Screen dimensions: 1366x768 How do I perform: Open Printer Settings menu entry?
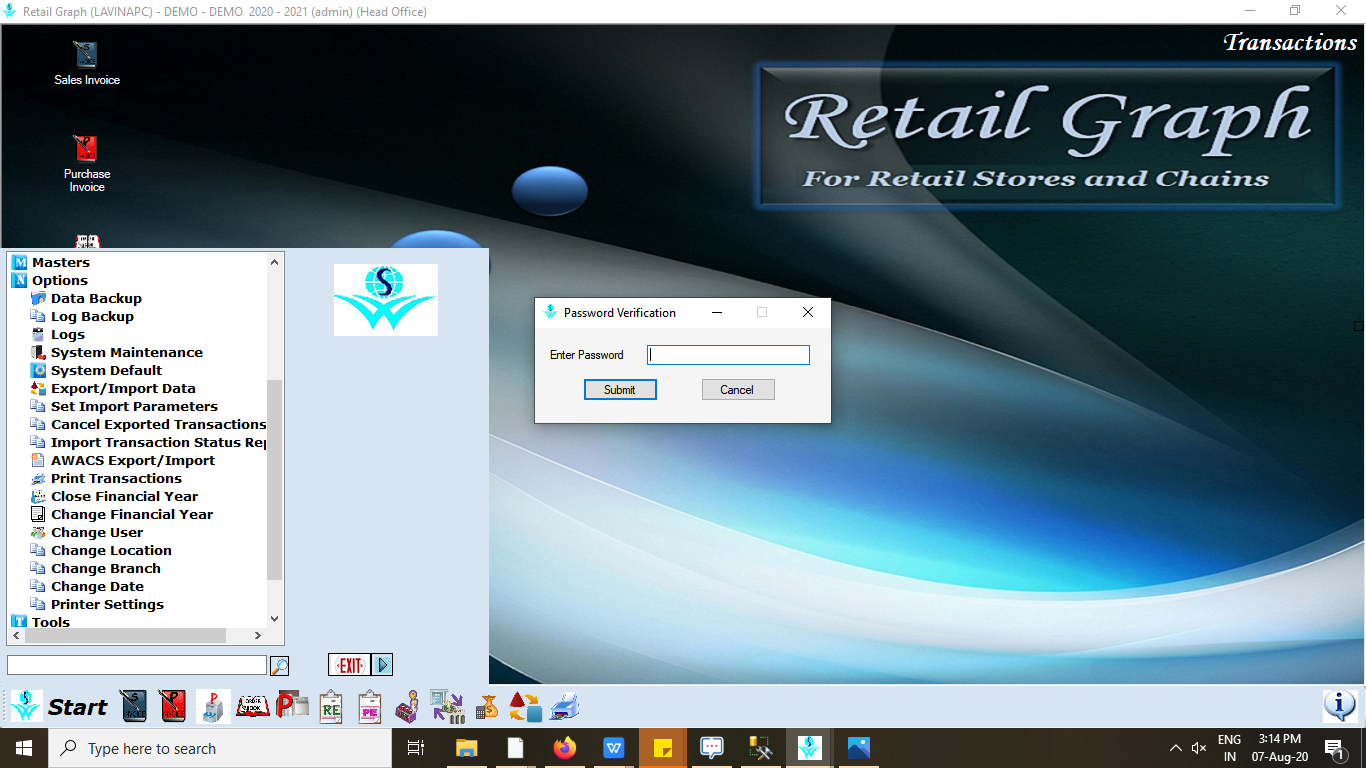[x=107, y=605]
